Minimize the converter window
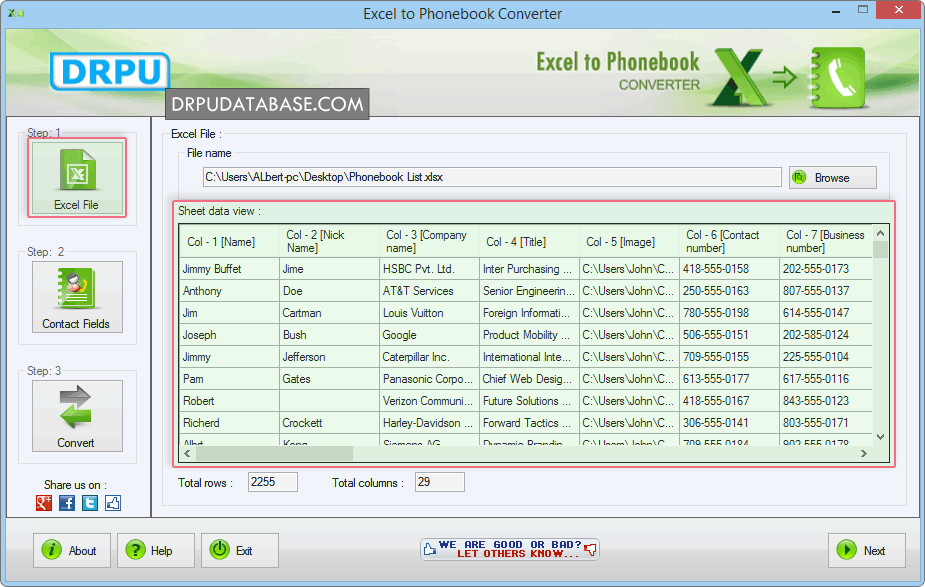925x587 pixels. (836, 10)
